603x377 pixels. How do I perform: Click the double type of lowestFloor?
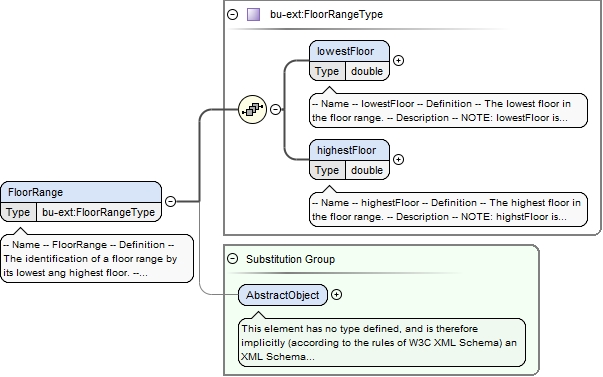coord(367,71)
